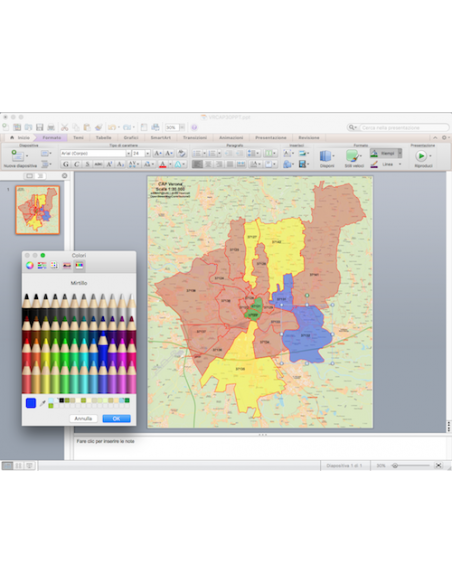
Task: Click the purple Help question mark icon
Action: coord(194,127)
